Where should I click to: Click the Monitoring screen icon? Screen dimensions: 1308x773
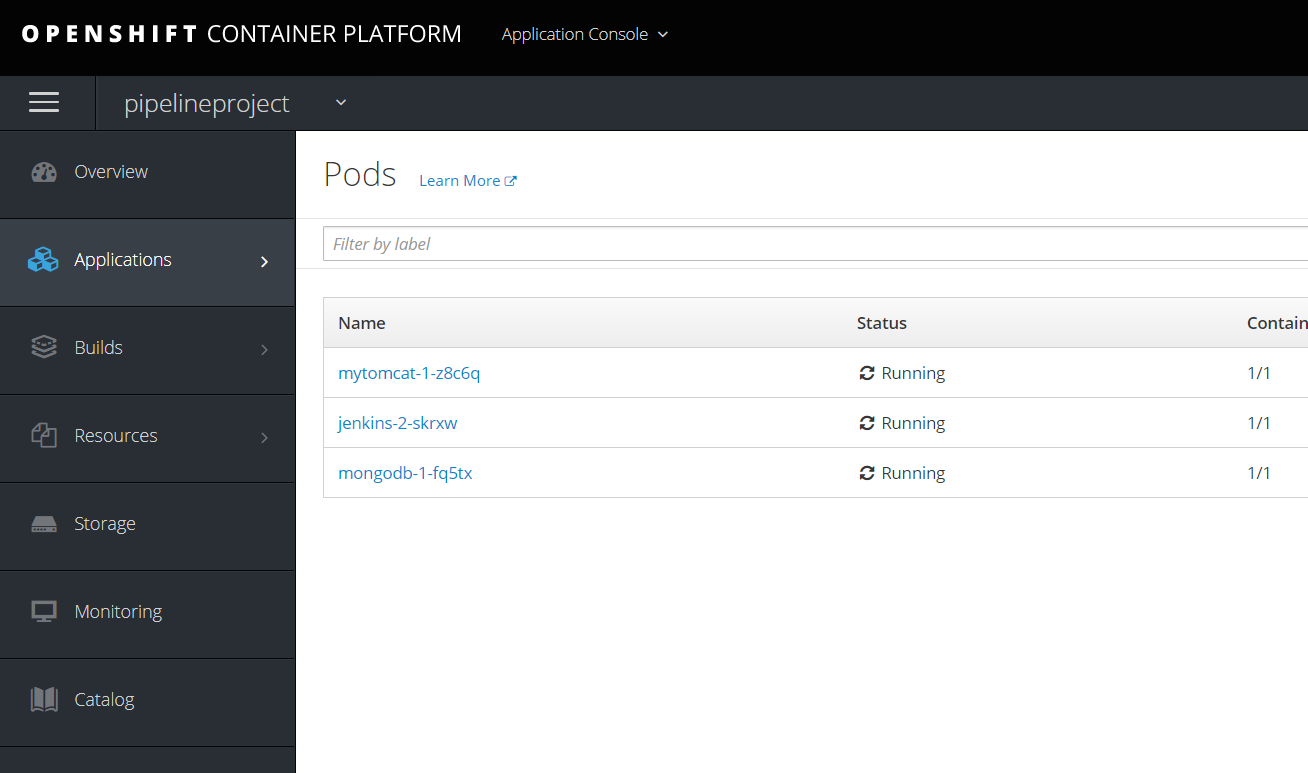point(44,612)
